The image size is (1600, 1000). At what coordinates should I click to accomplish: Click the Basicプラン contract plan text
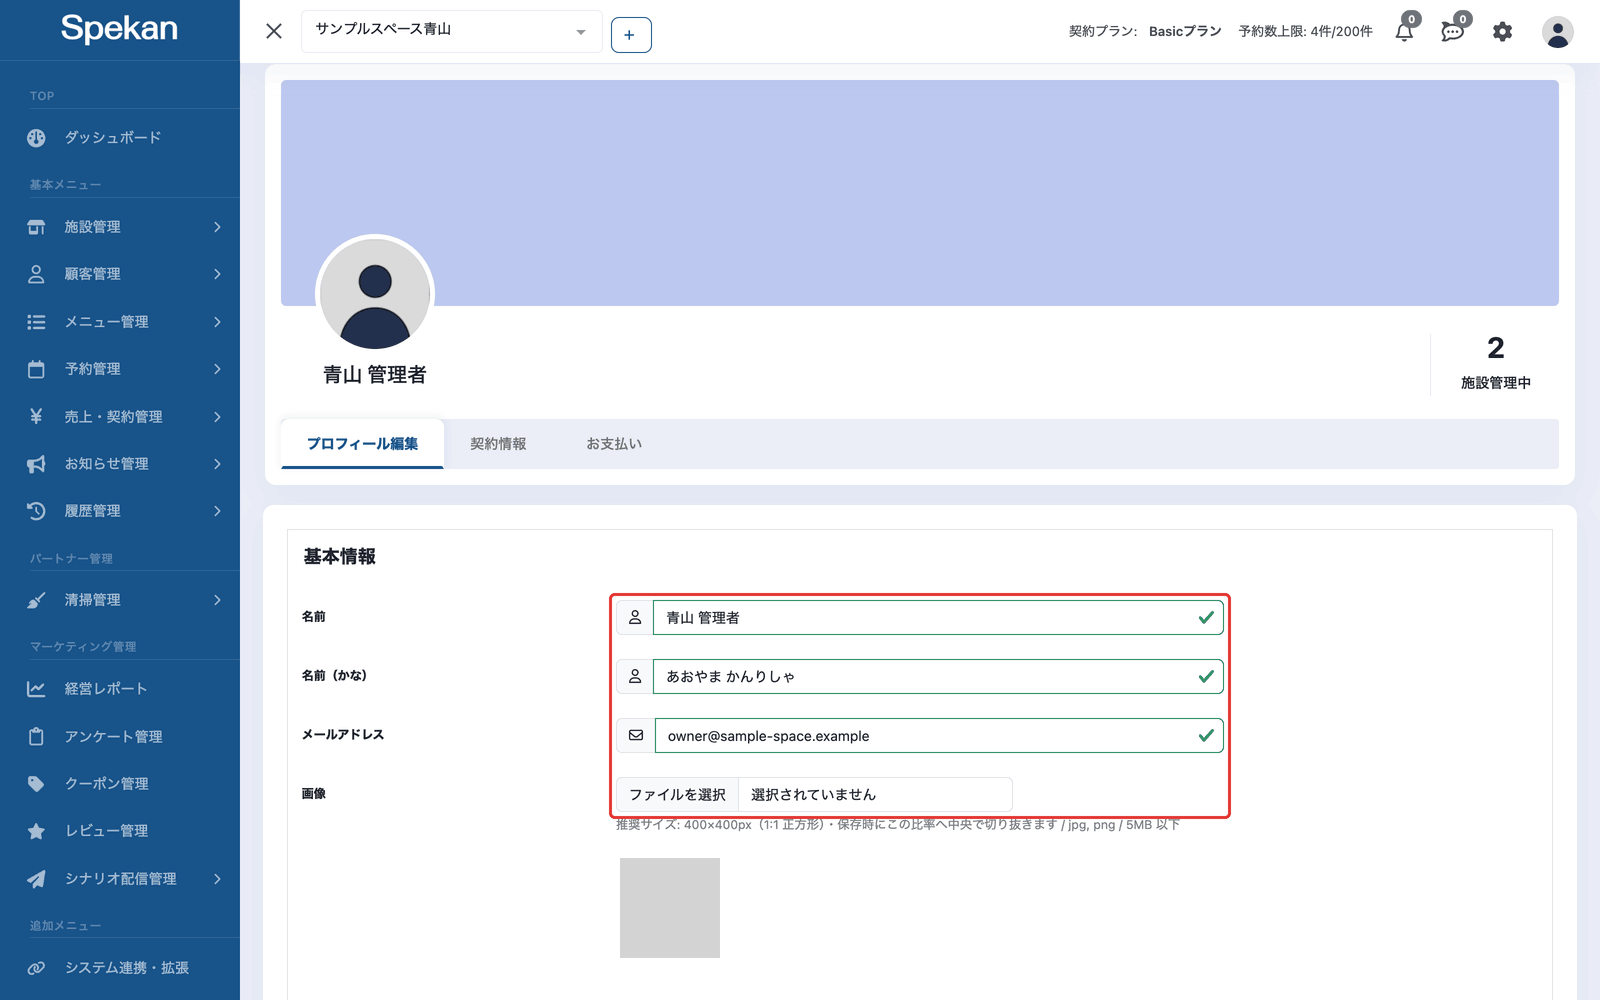pos(1185,32)
